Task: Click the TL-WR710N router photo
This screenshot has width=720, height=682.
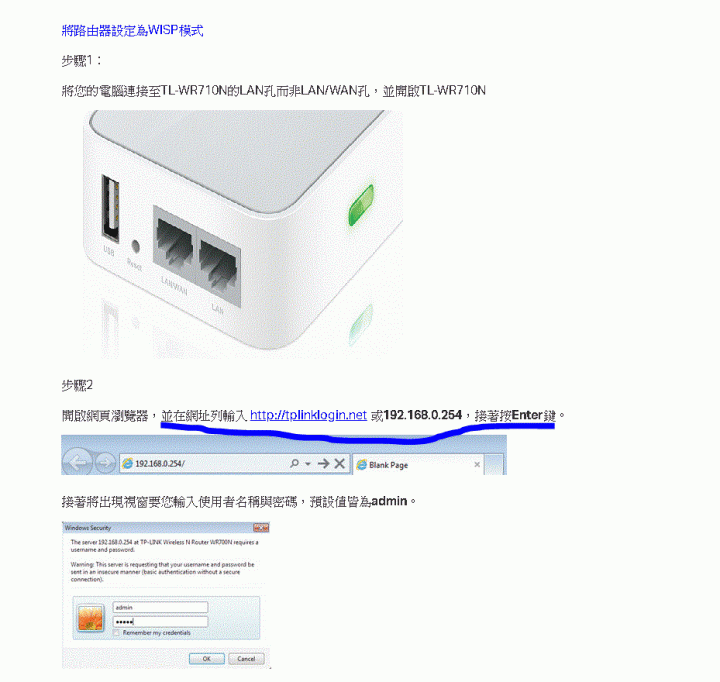Action: coord(243,233)
